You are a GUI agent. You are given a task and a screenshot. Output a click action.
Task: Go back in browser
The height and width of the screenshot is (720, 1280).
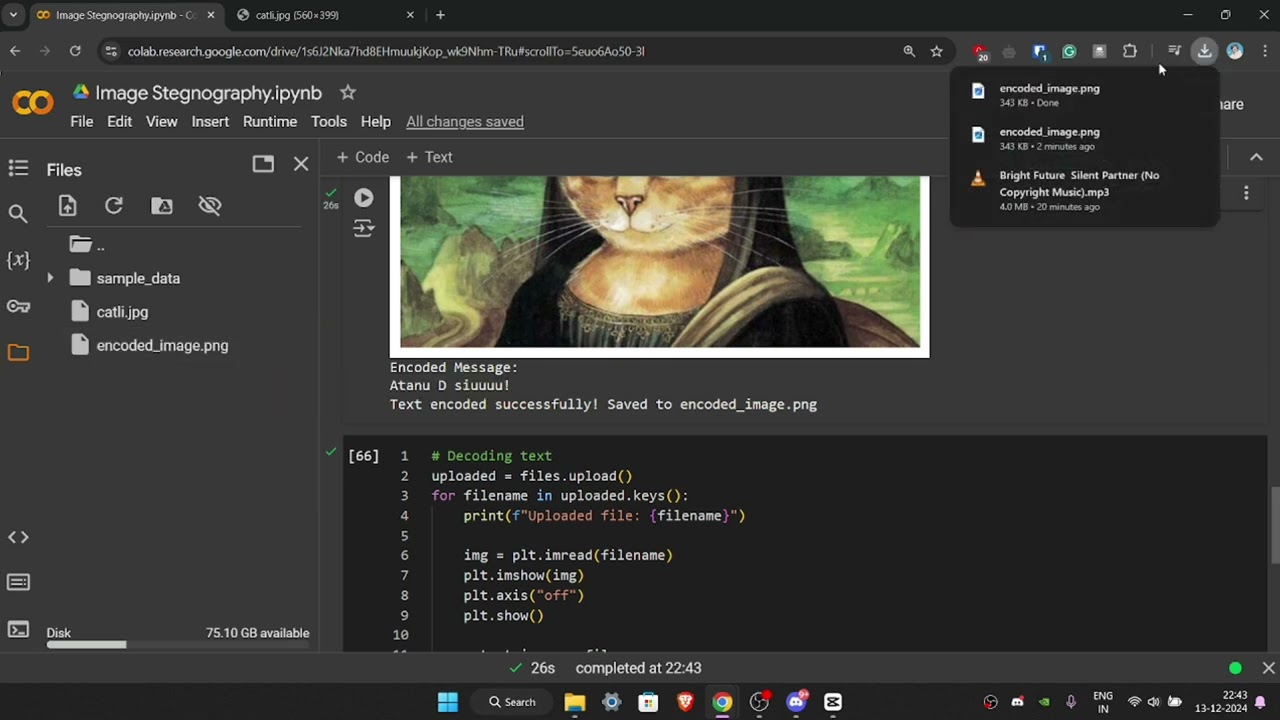pos(15,51)
